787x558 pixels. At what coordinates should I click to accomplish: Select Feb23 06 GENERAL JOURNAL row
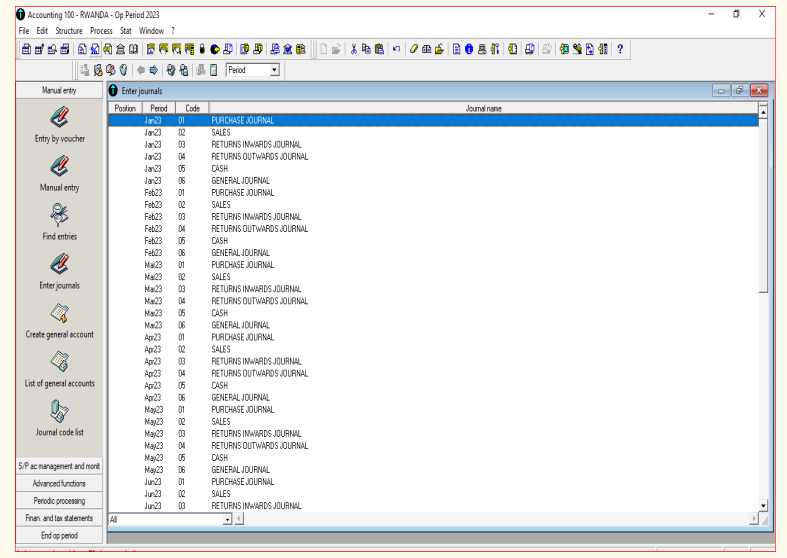coord(433,253)
